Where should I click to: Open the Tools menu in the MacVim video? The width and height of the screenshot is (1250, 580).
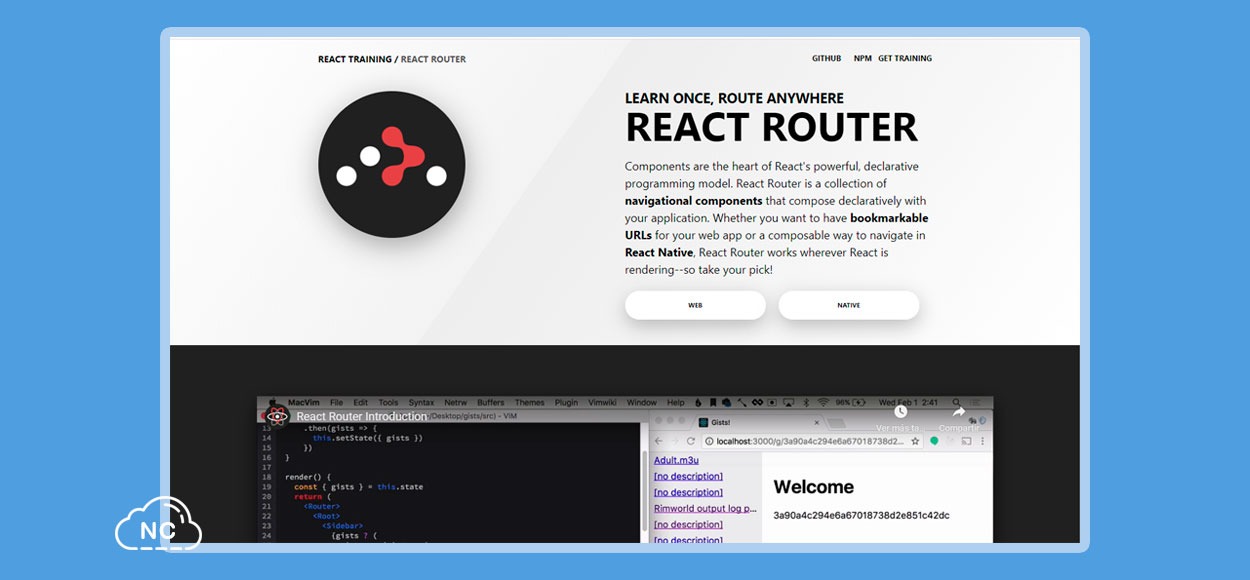tap(388, 402)
